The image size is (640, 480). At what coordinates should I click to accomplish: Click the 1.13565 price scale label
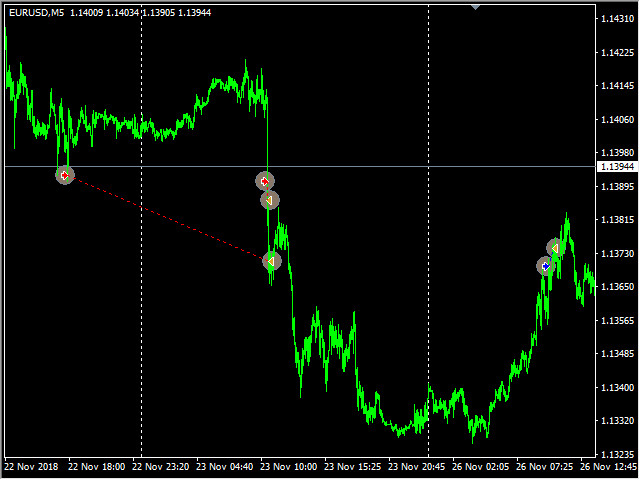click(618, 320)
